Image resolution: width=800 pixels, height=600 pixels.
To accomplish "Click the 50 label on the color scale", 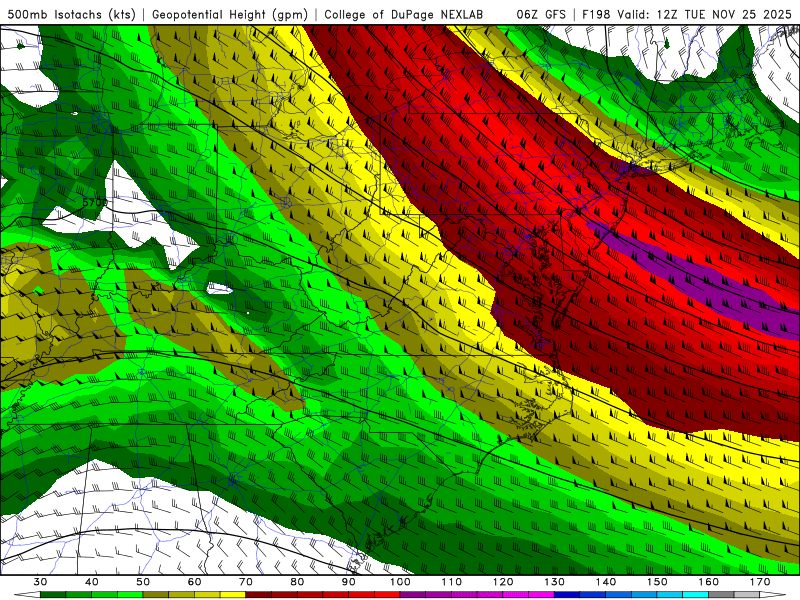I will [x=143, y=582].
